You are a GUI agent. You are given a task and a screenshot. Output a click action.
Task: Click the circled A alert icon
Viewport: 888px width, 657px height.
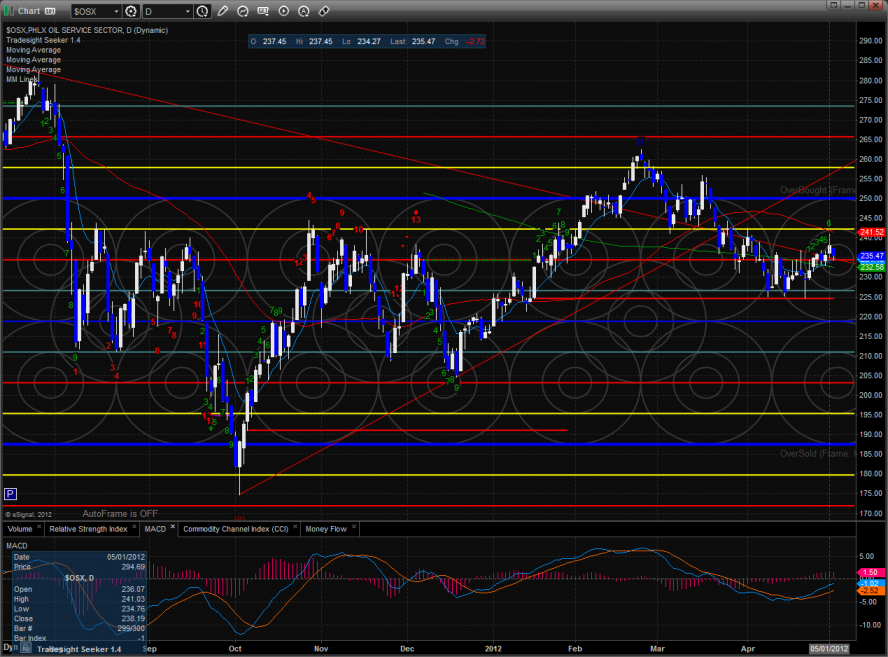click(x=303, y=11)
